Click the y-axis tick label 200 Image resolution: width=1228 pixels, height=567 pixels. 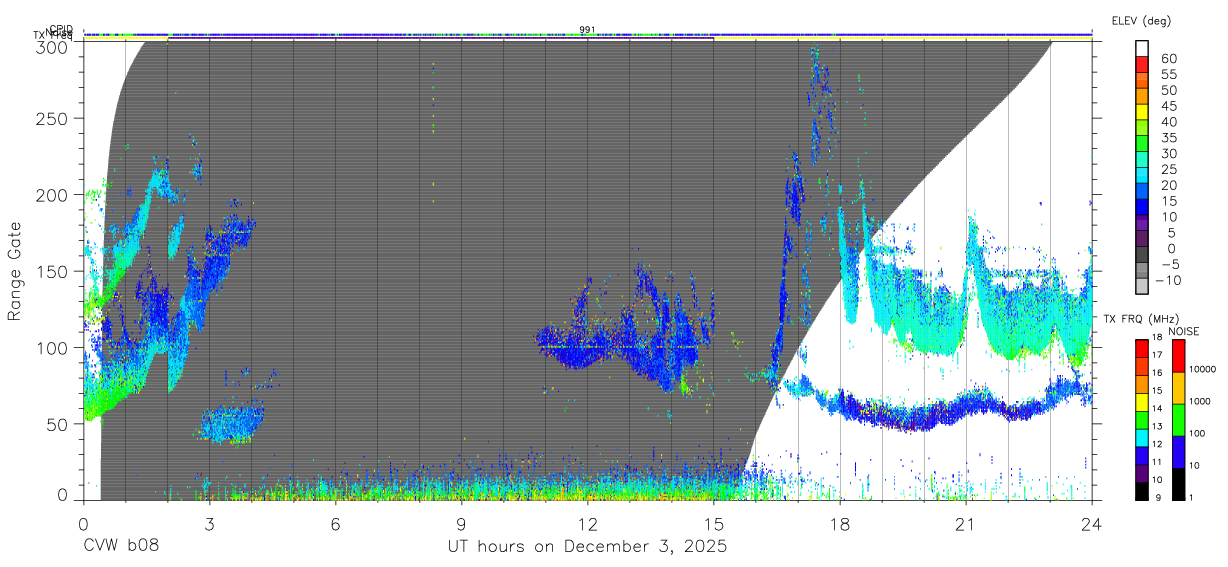point(52,195)
